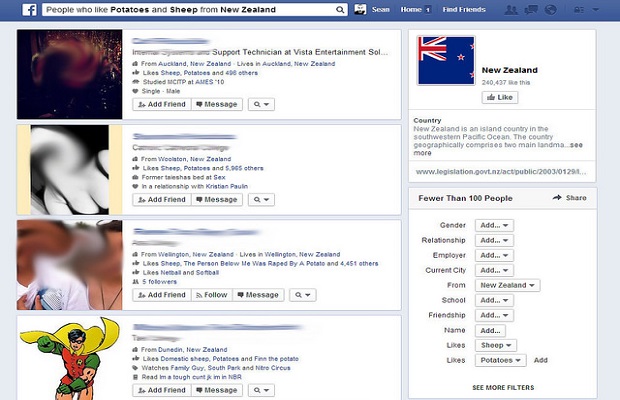Viewport: 620px width, 400px height.
Task: Click the New Zealand flag page image
Action: (446, 60)
